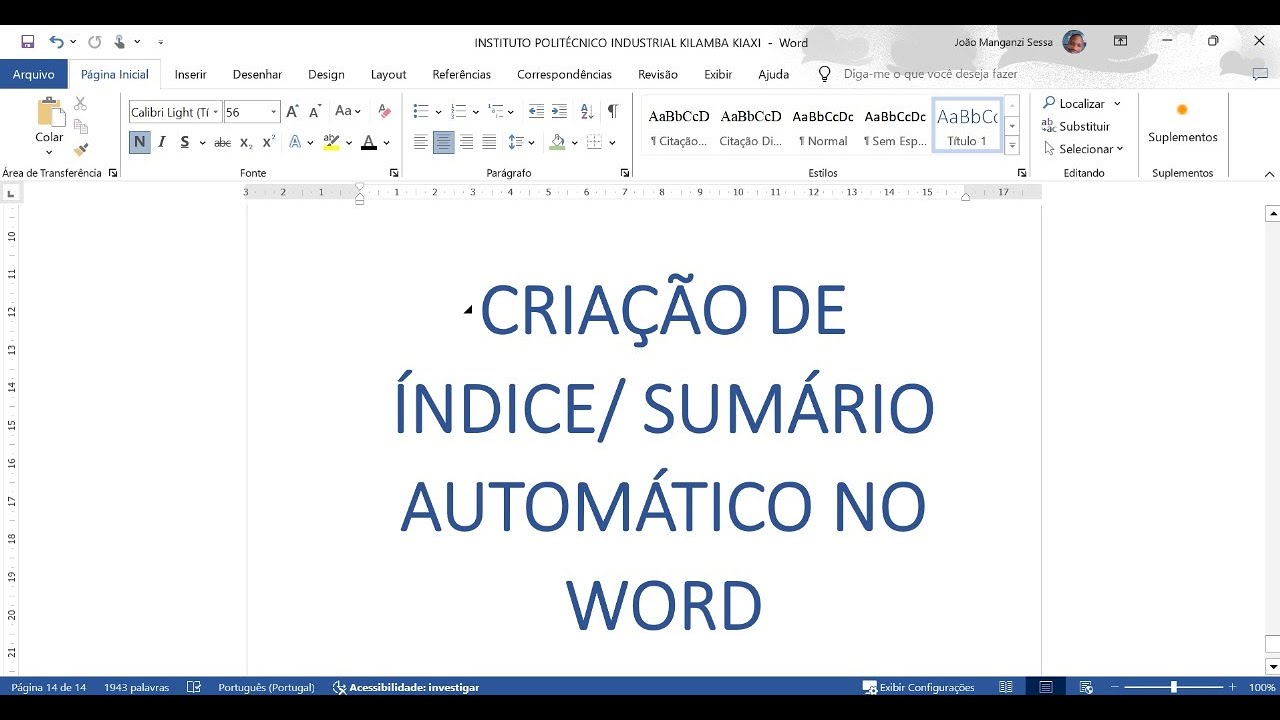
Task: Toggle Bold (N) formatting
Action: [x=139, y=142]
